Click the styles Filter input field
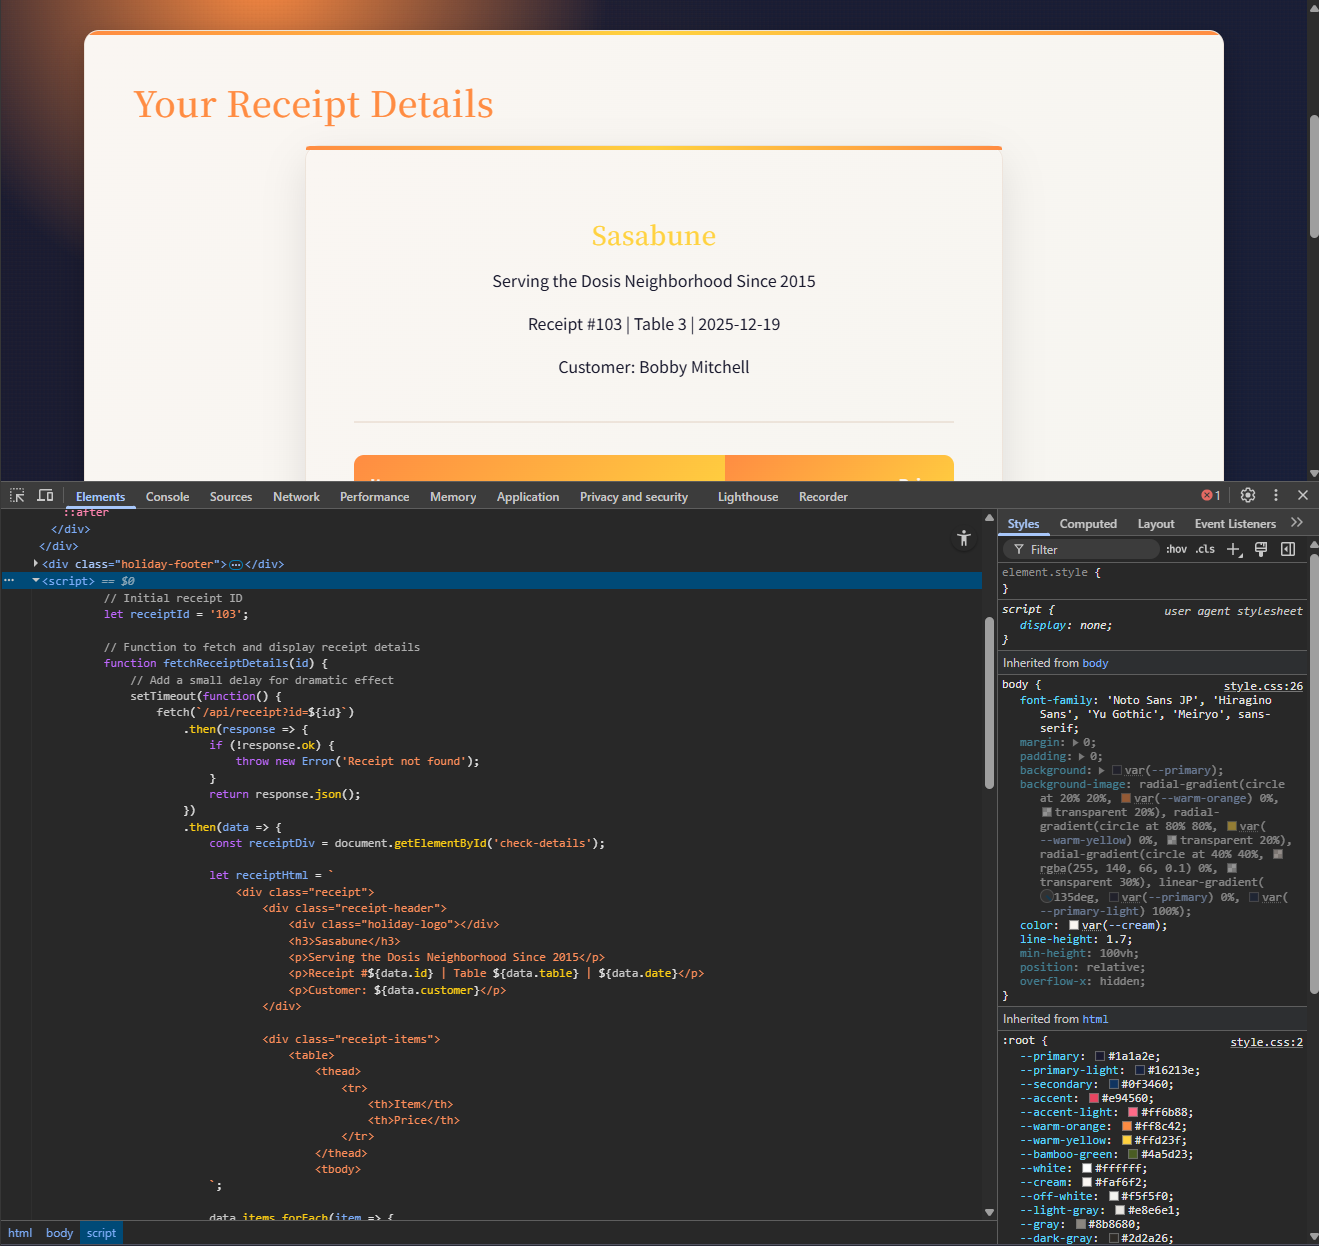 1080,549
